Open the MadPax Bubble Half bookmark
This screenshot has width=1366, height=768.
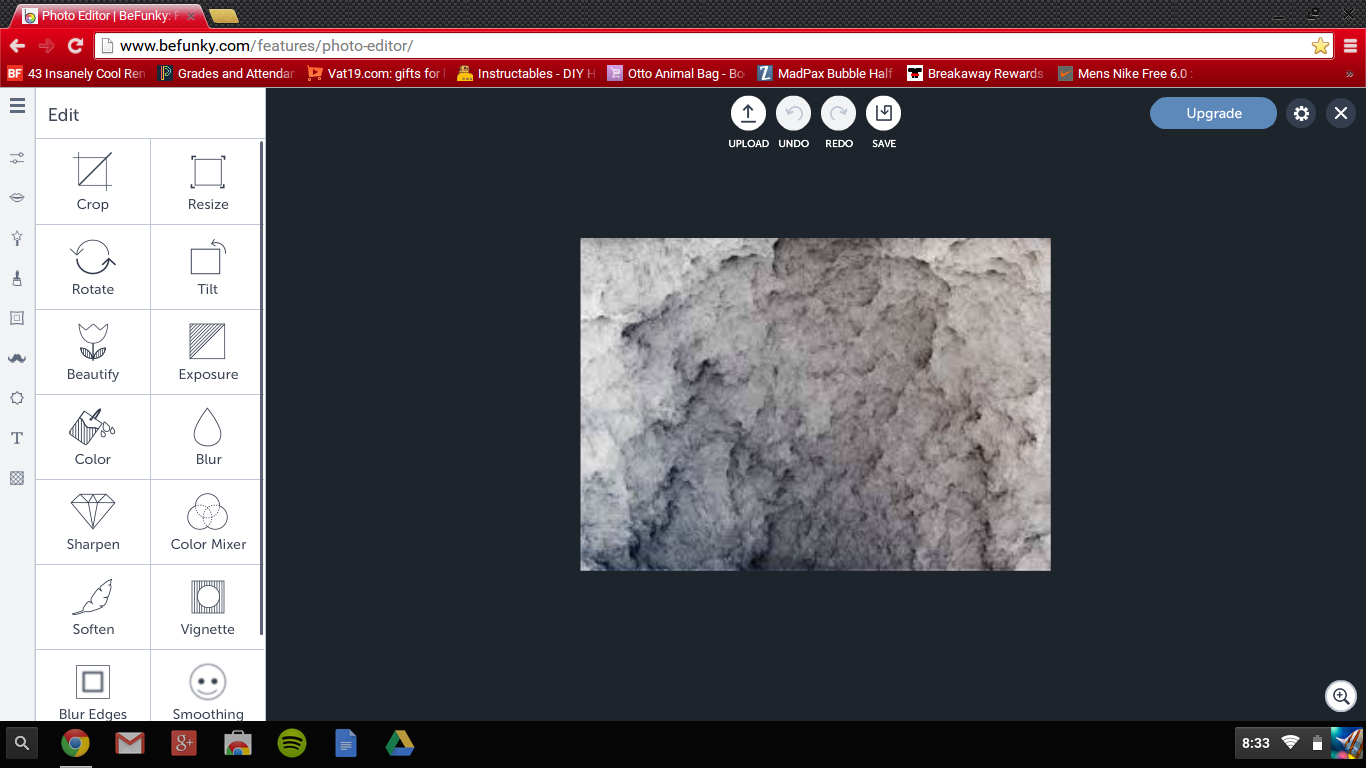(x=826, y=74)
